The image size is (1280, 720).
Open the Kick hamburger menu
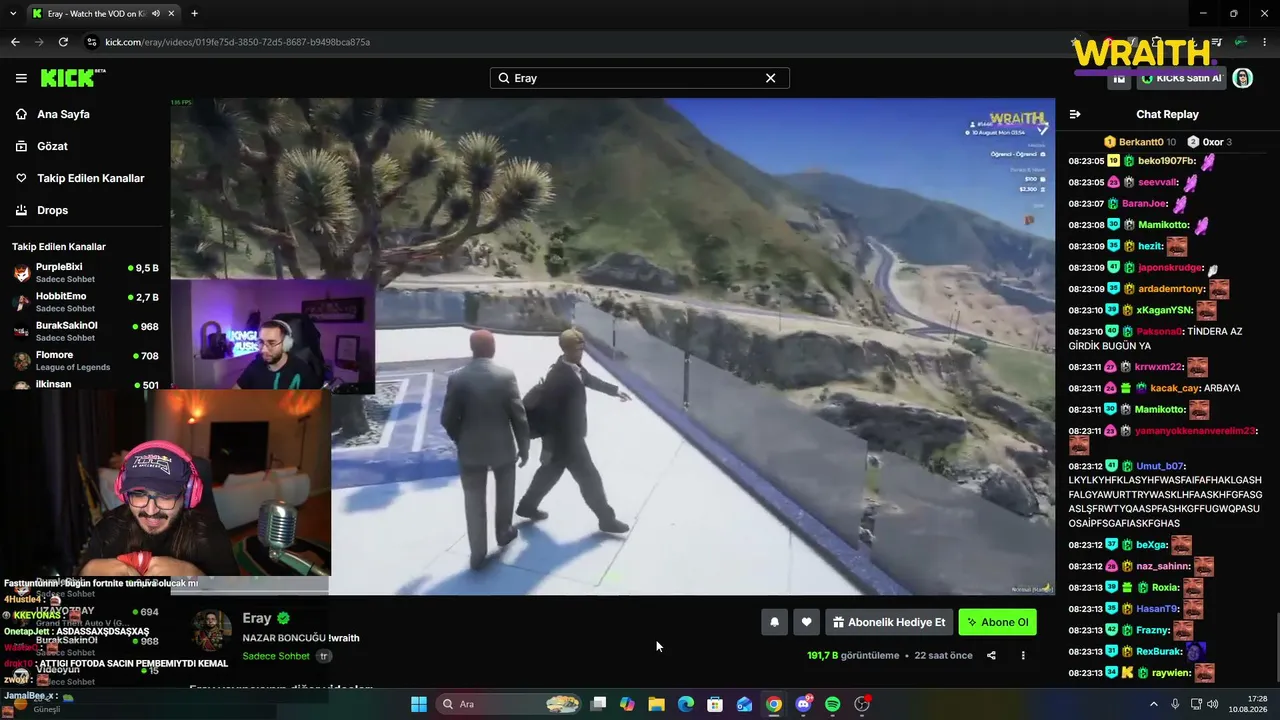[21, 78]
